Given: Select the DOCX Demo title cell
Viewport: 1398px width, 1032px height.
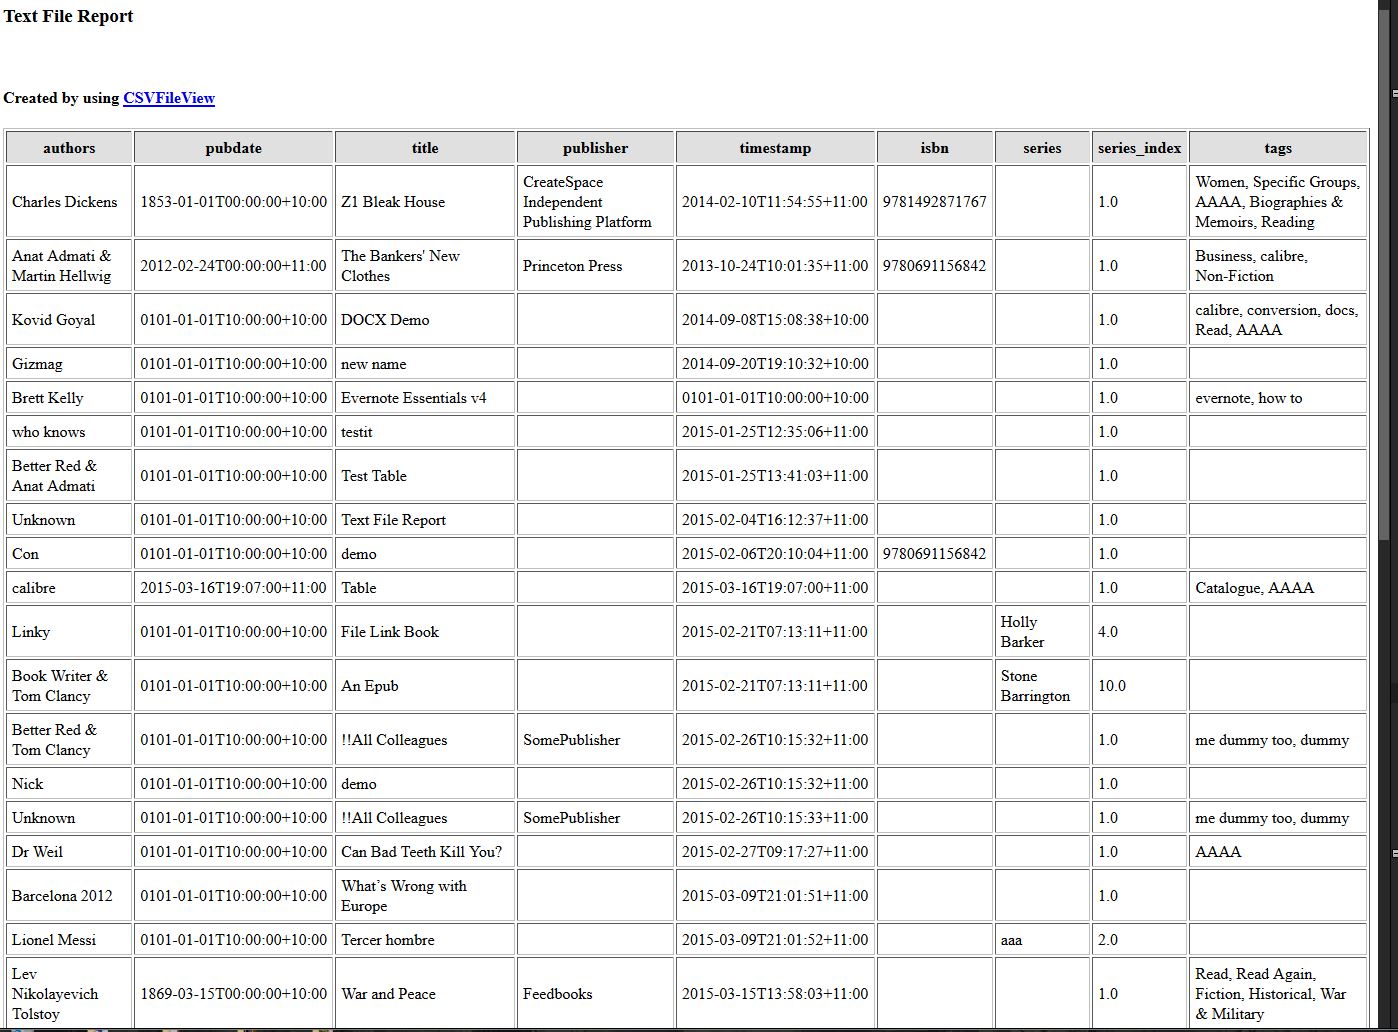Looking at the screenshot, I should coord(425,320).
